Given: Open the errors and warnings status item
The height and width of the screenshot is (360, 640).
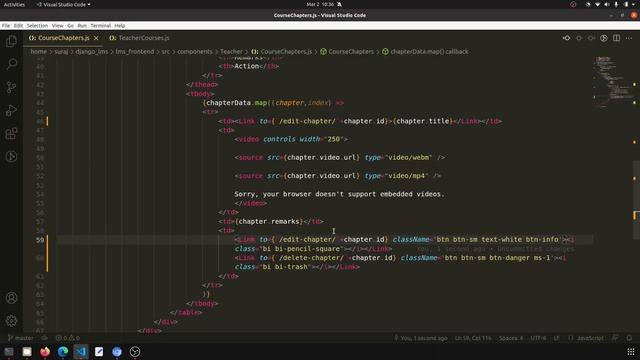Looking at the screenshot, I should pos(68,338).
